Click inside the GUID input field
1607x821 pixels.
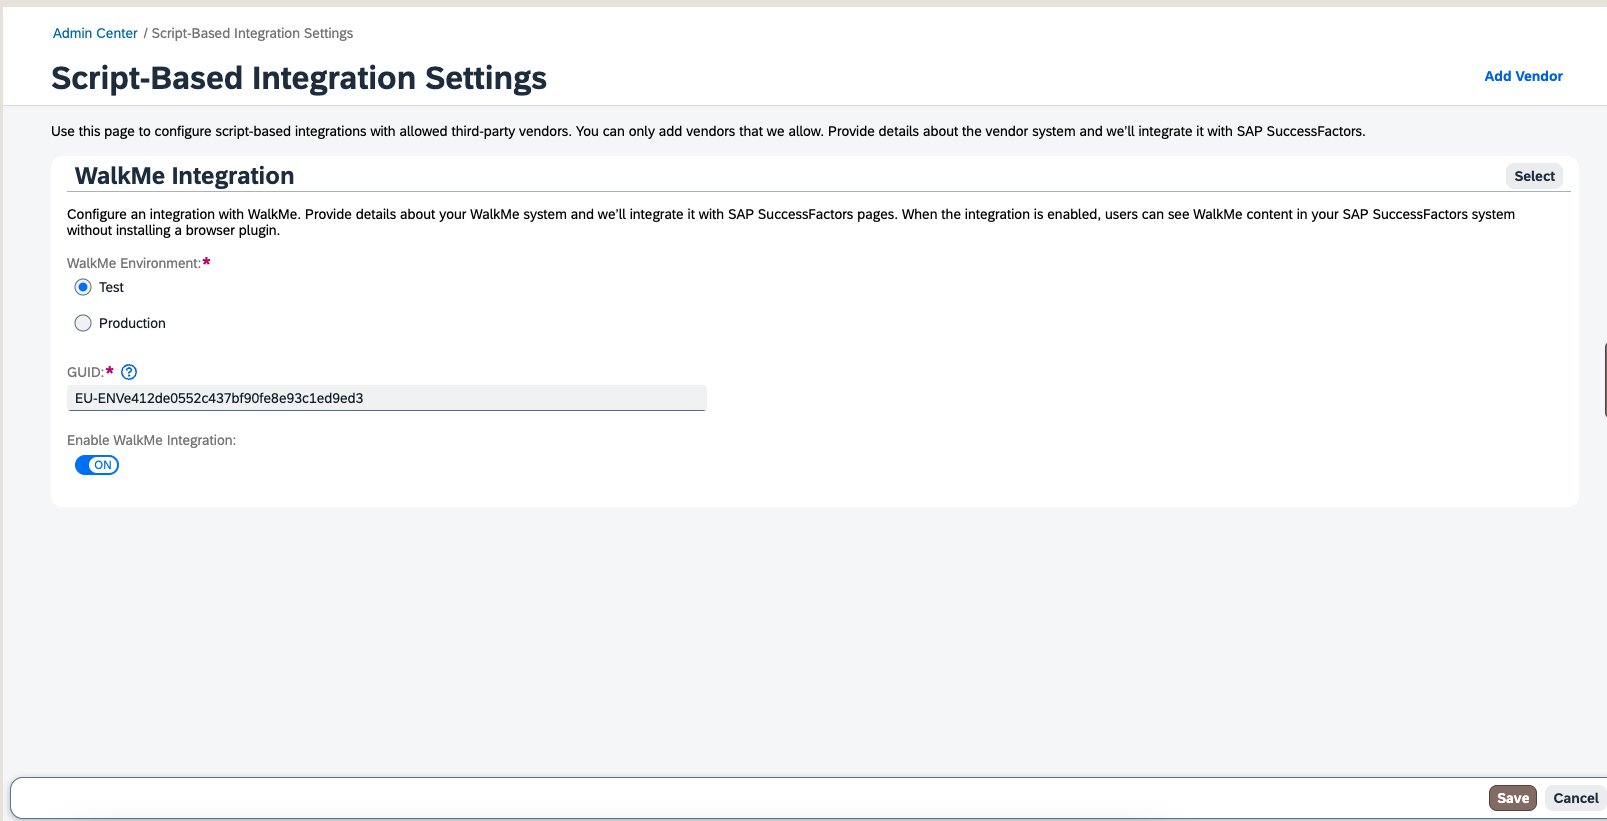coord(387,397)
